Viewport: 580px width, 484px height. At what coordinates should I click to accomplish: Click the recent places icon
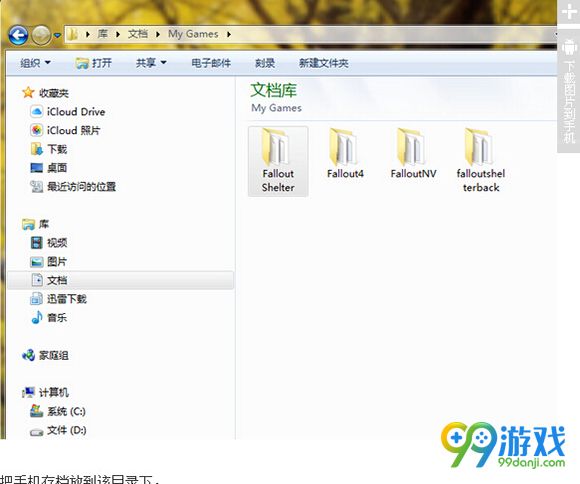(x=36, y=186)
